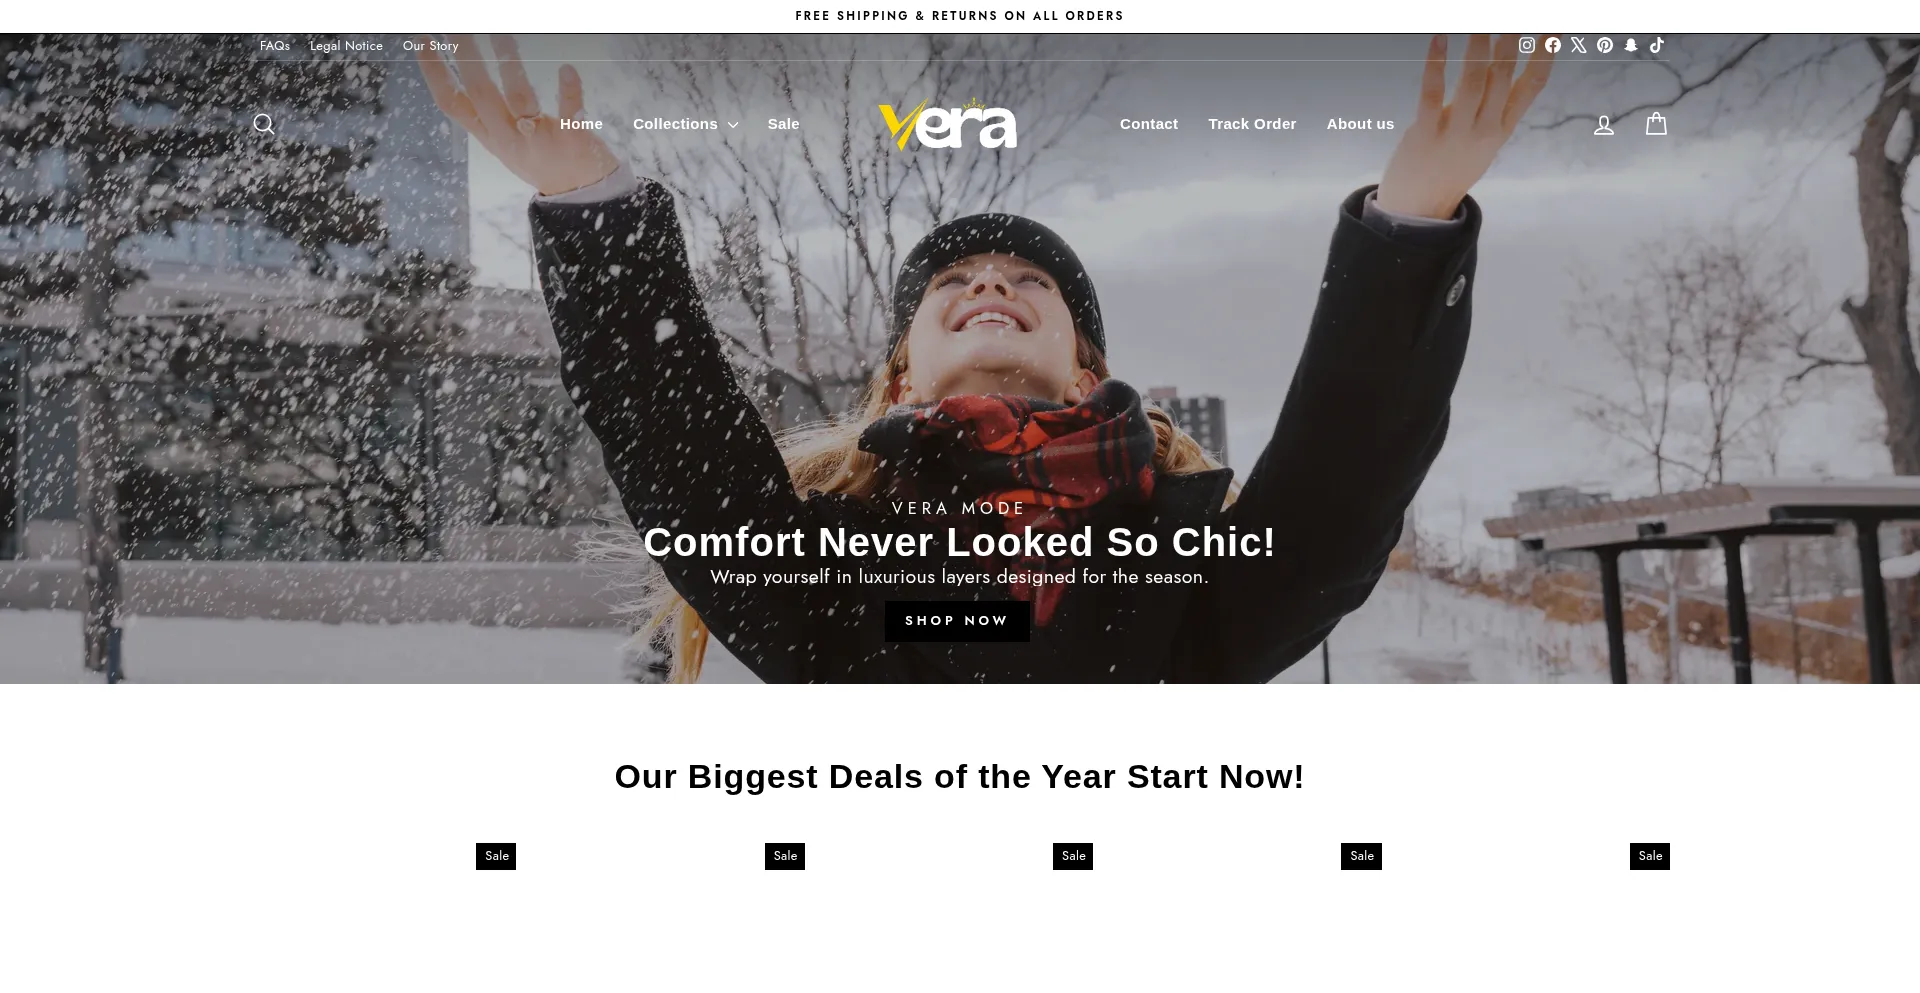Open the search magnifier icon

[x=264, y=124]
